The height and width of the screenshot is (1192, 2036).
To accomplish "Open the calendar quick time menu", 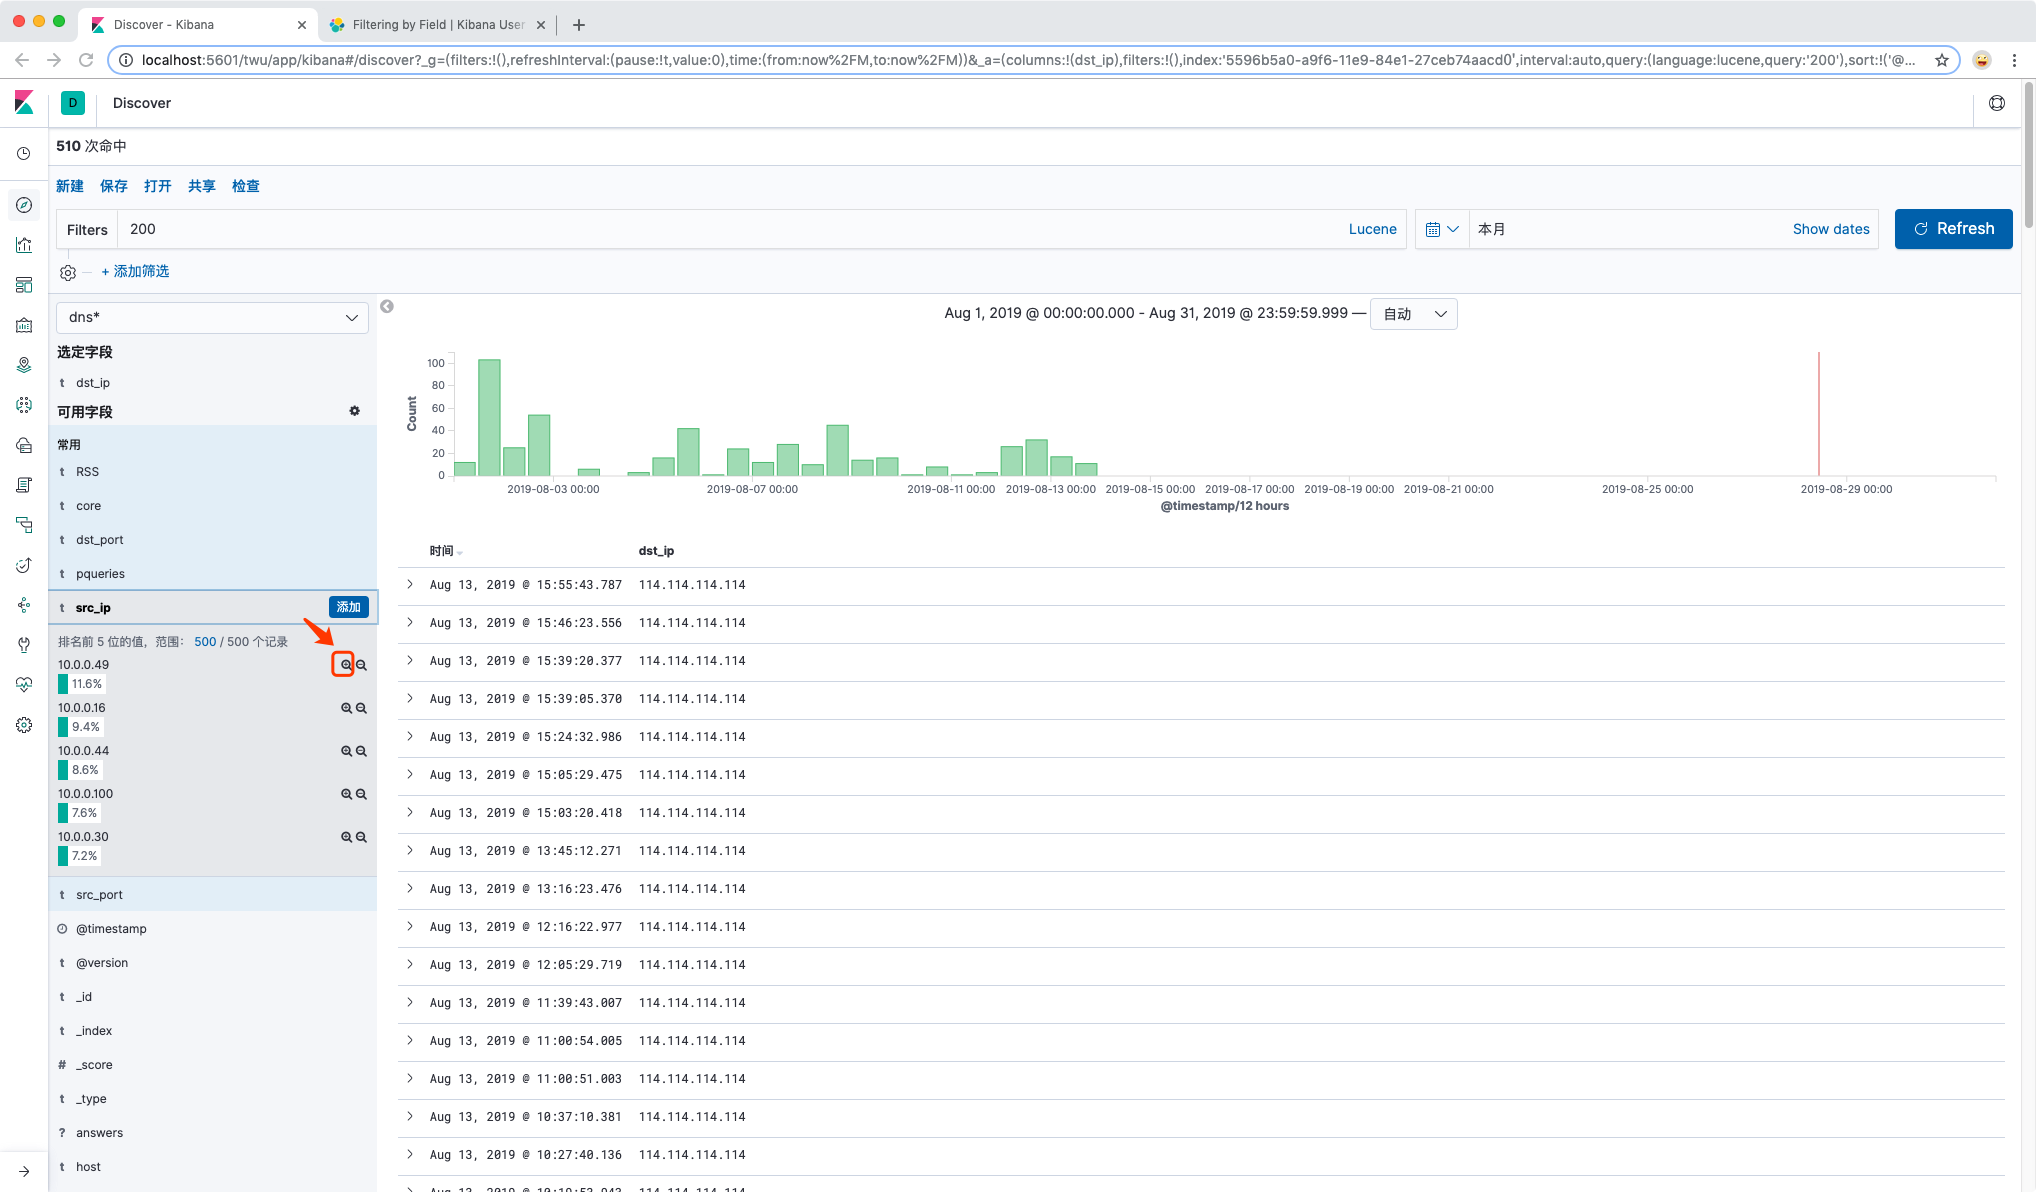I will 1442,229.
